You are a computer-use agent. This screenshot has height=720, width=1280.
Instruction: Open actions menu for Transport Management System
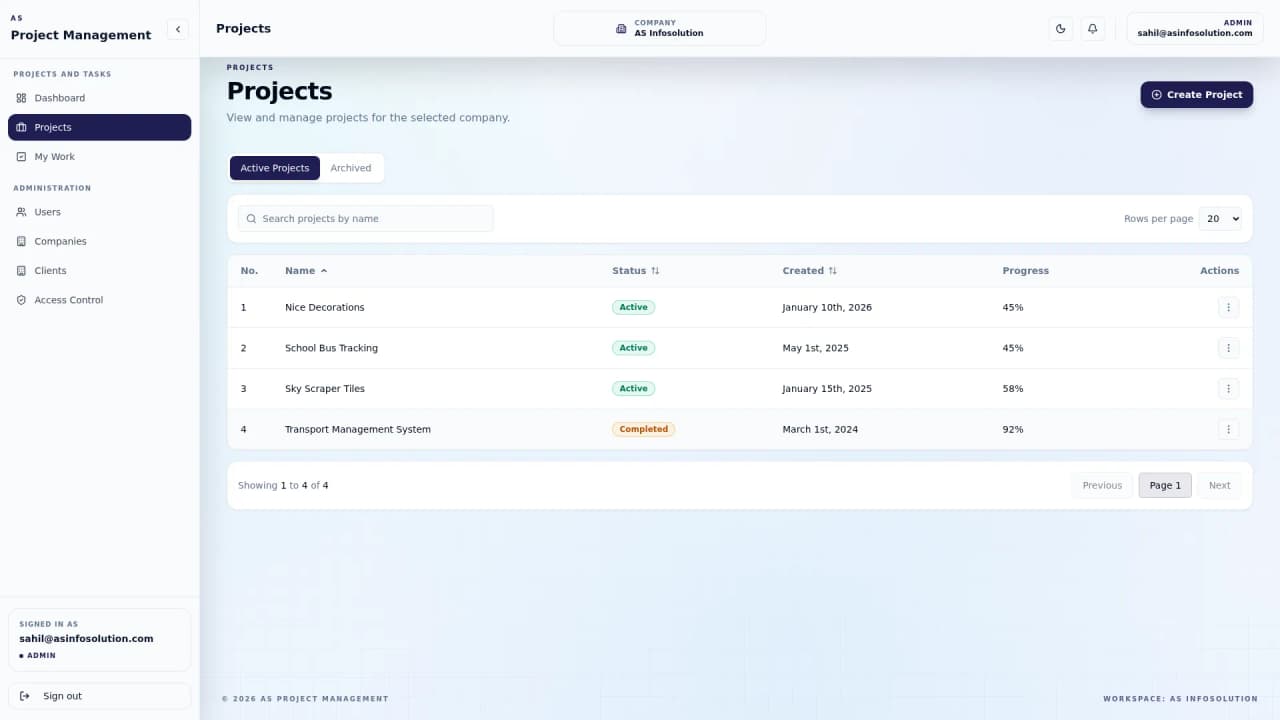click(x=1228, y=429)
